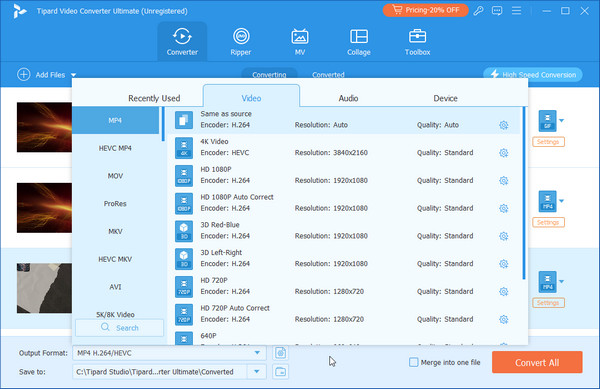Open settings gear for HD 1080P Auto Correct
This screenshot has height=389, width=600.
click(x=504, y=208)
